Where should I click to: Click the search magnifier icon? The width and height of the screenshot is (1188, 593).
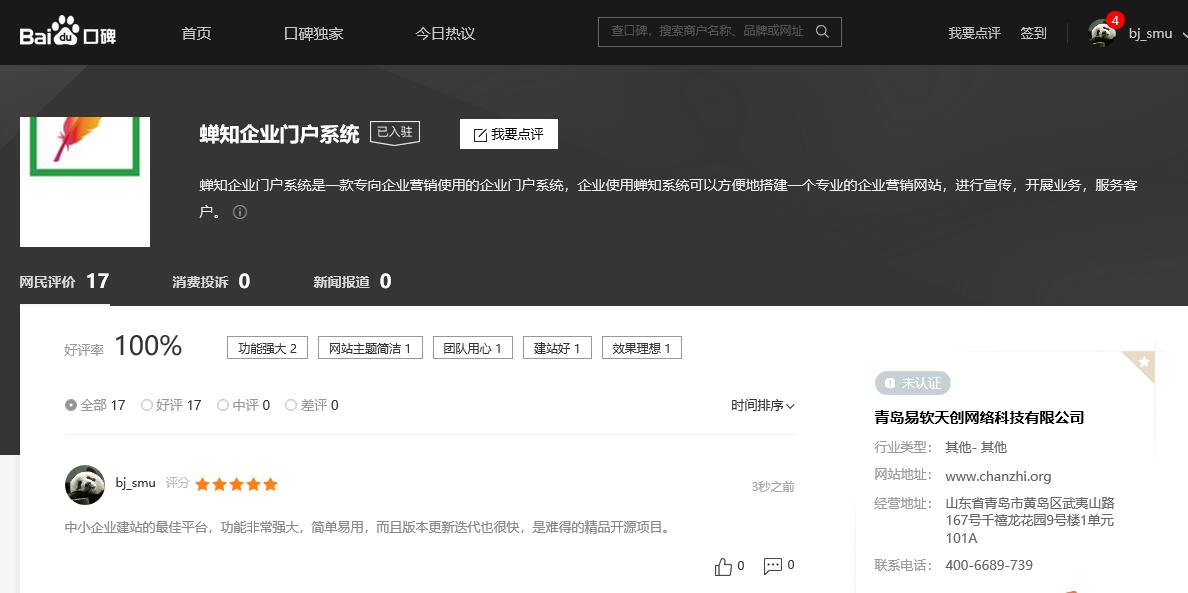point(822,32)
